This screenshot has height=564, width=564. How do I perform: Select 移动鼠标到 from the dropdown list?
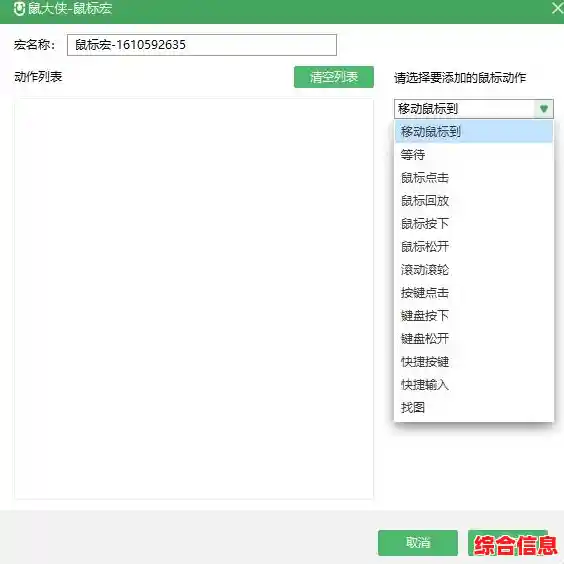474,132
